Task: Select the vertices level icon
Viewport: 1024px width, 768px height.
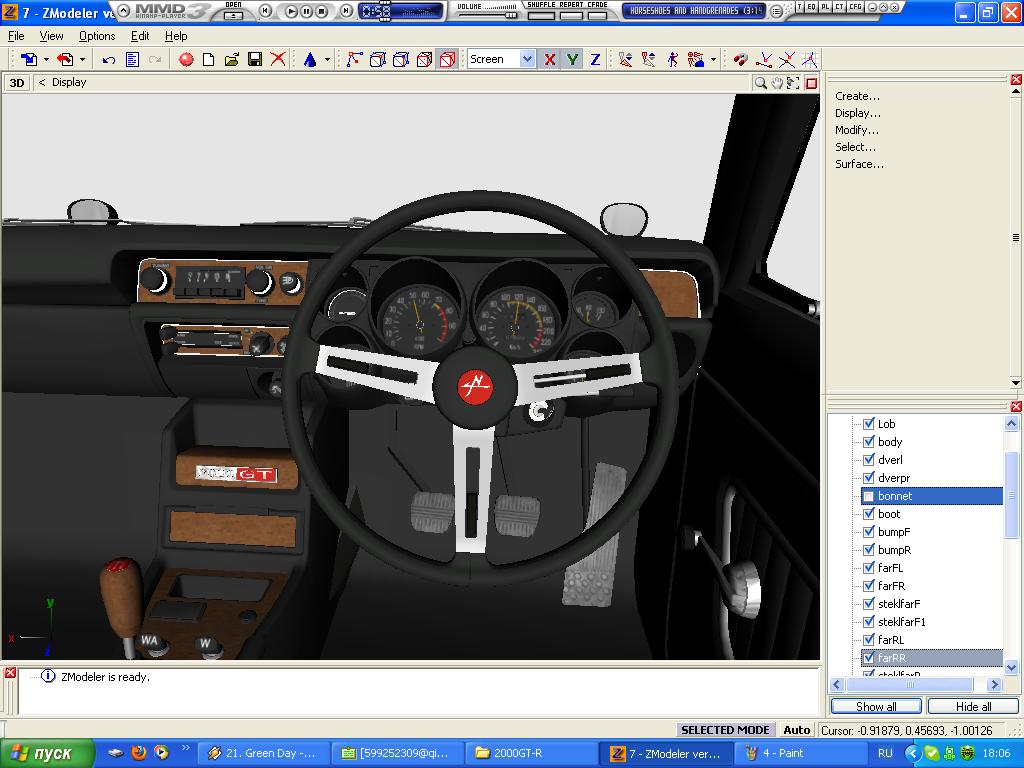Action: click(x=354, y=60)
